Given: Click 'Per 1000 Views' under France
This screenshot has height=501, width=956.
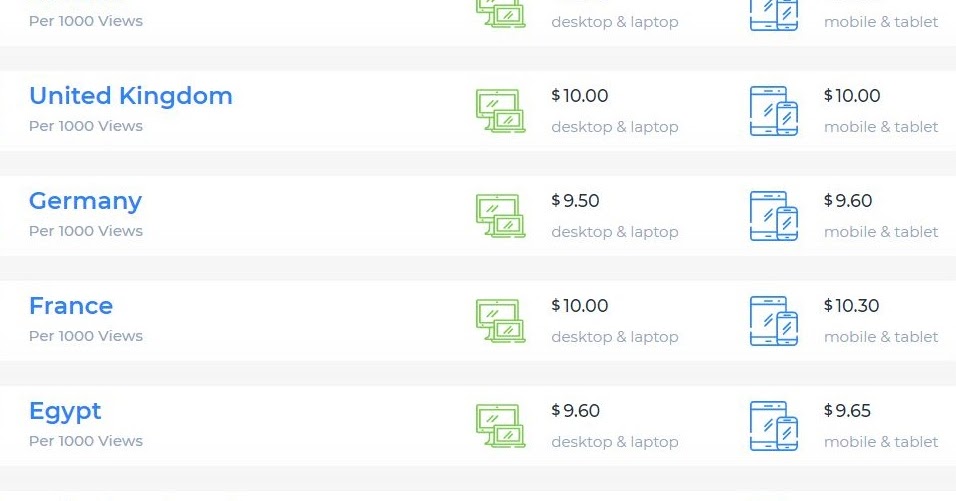Looking at the screenshot, I should click(86, 336).
